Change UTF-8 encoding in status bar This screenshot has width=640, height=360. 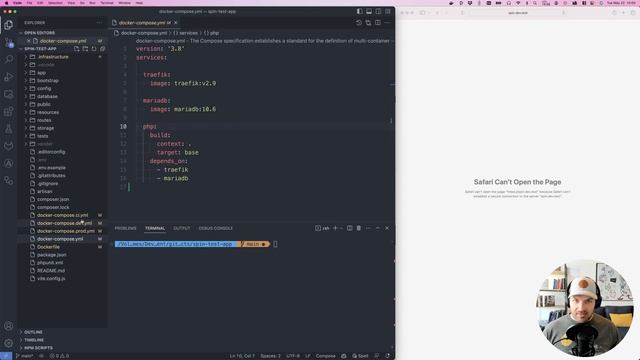(x=293, y=356)
